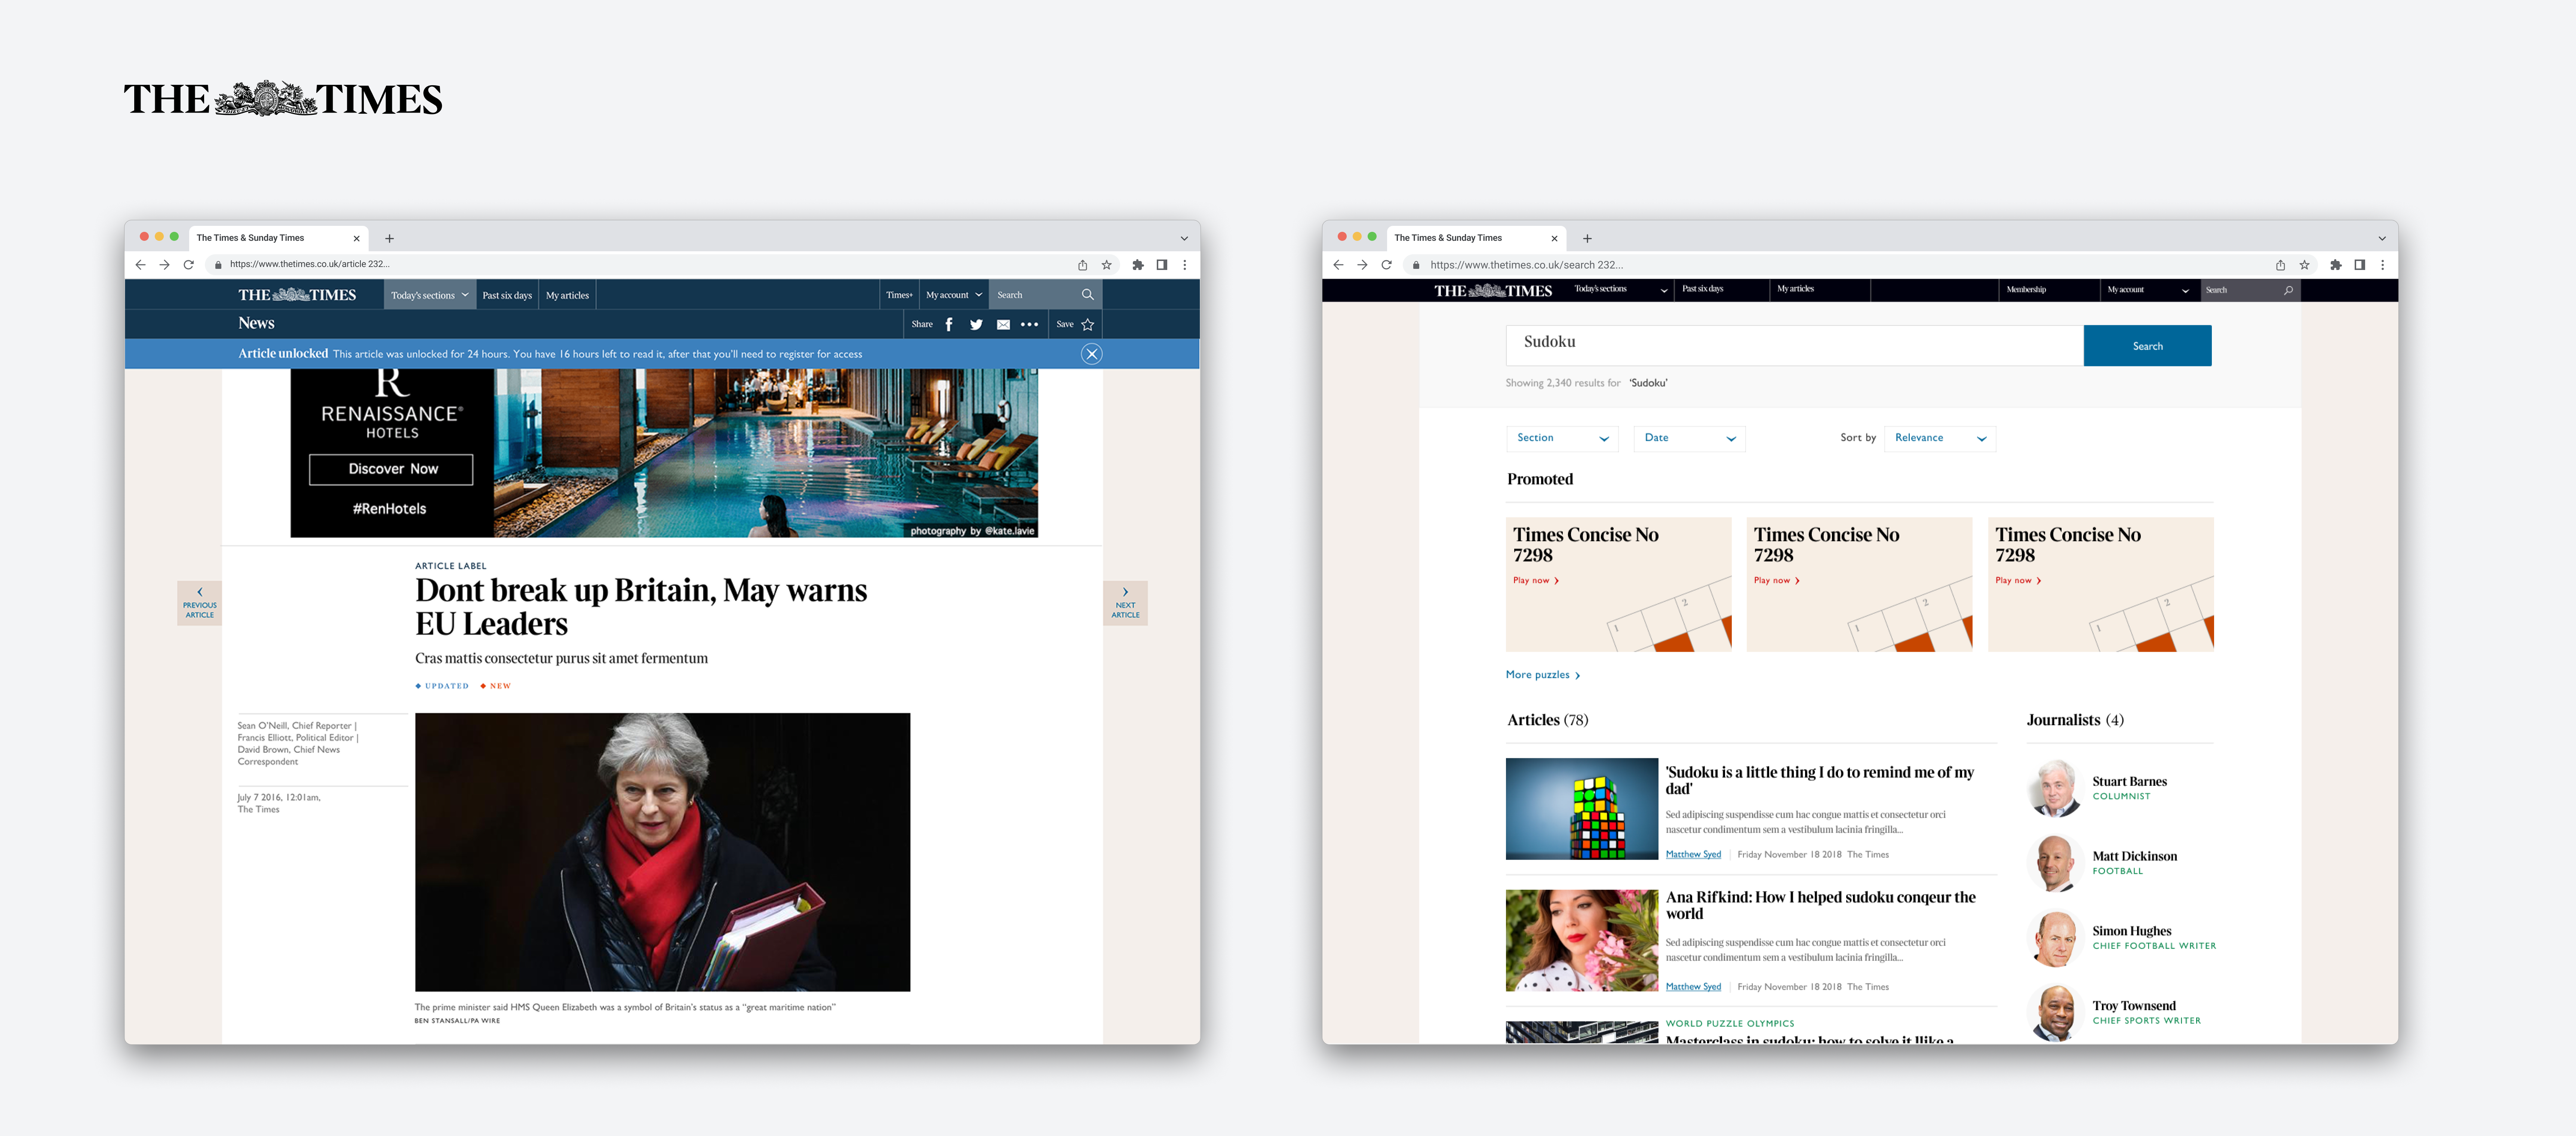Screen dimensions: 2576x1136
Task: Open Past six days in right window
Action: tap(1703, 289)
